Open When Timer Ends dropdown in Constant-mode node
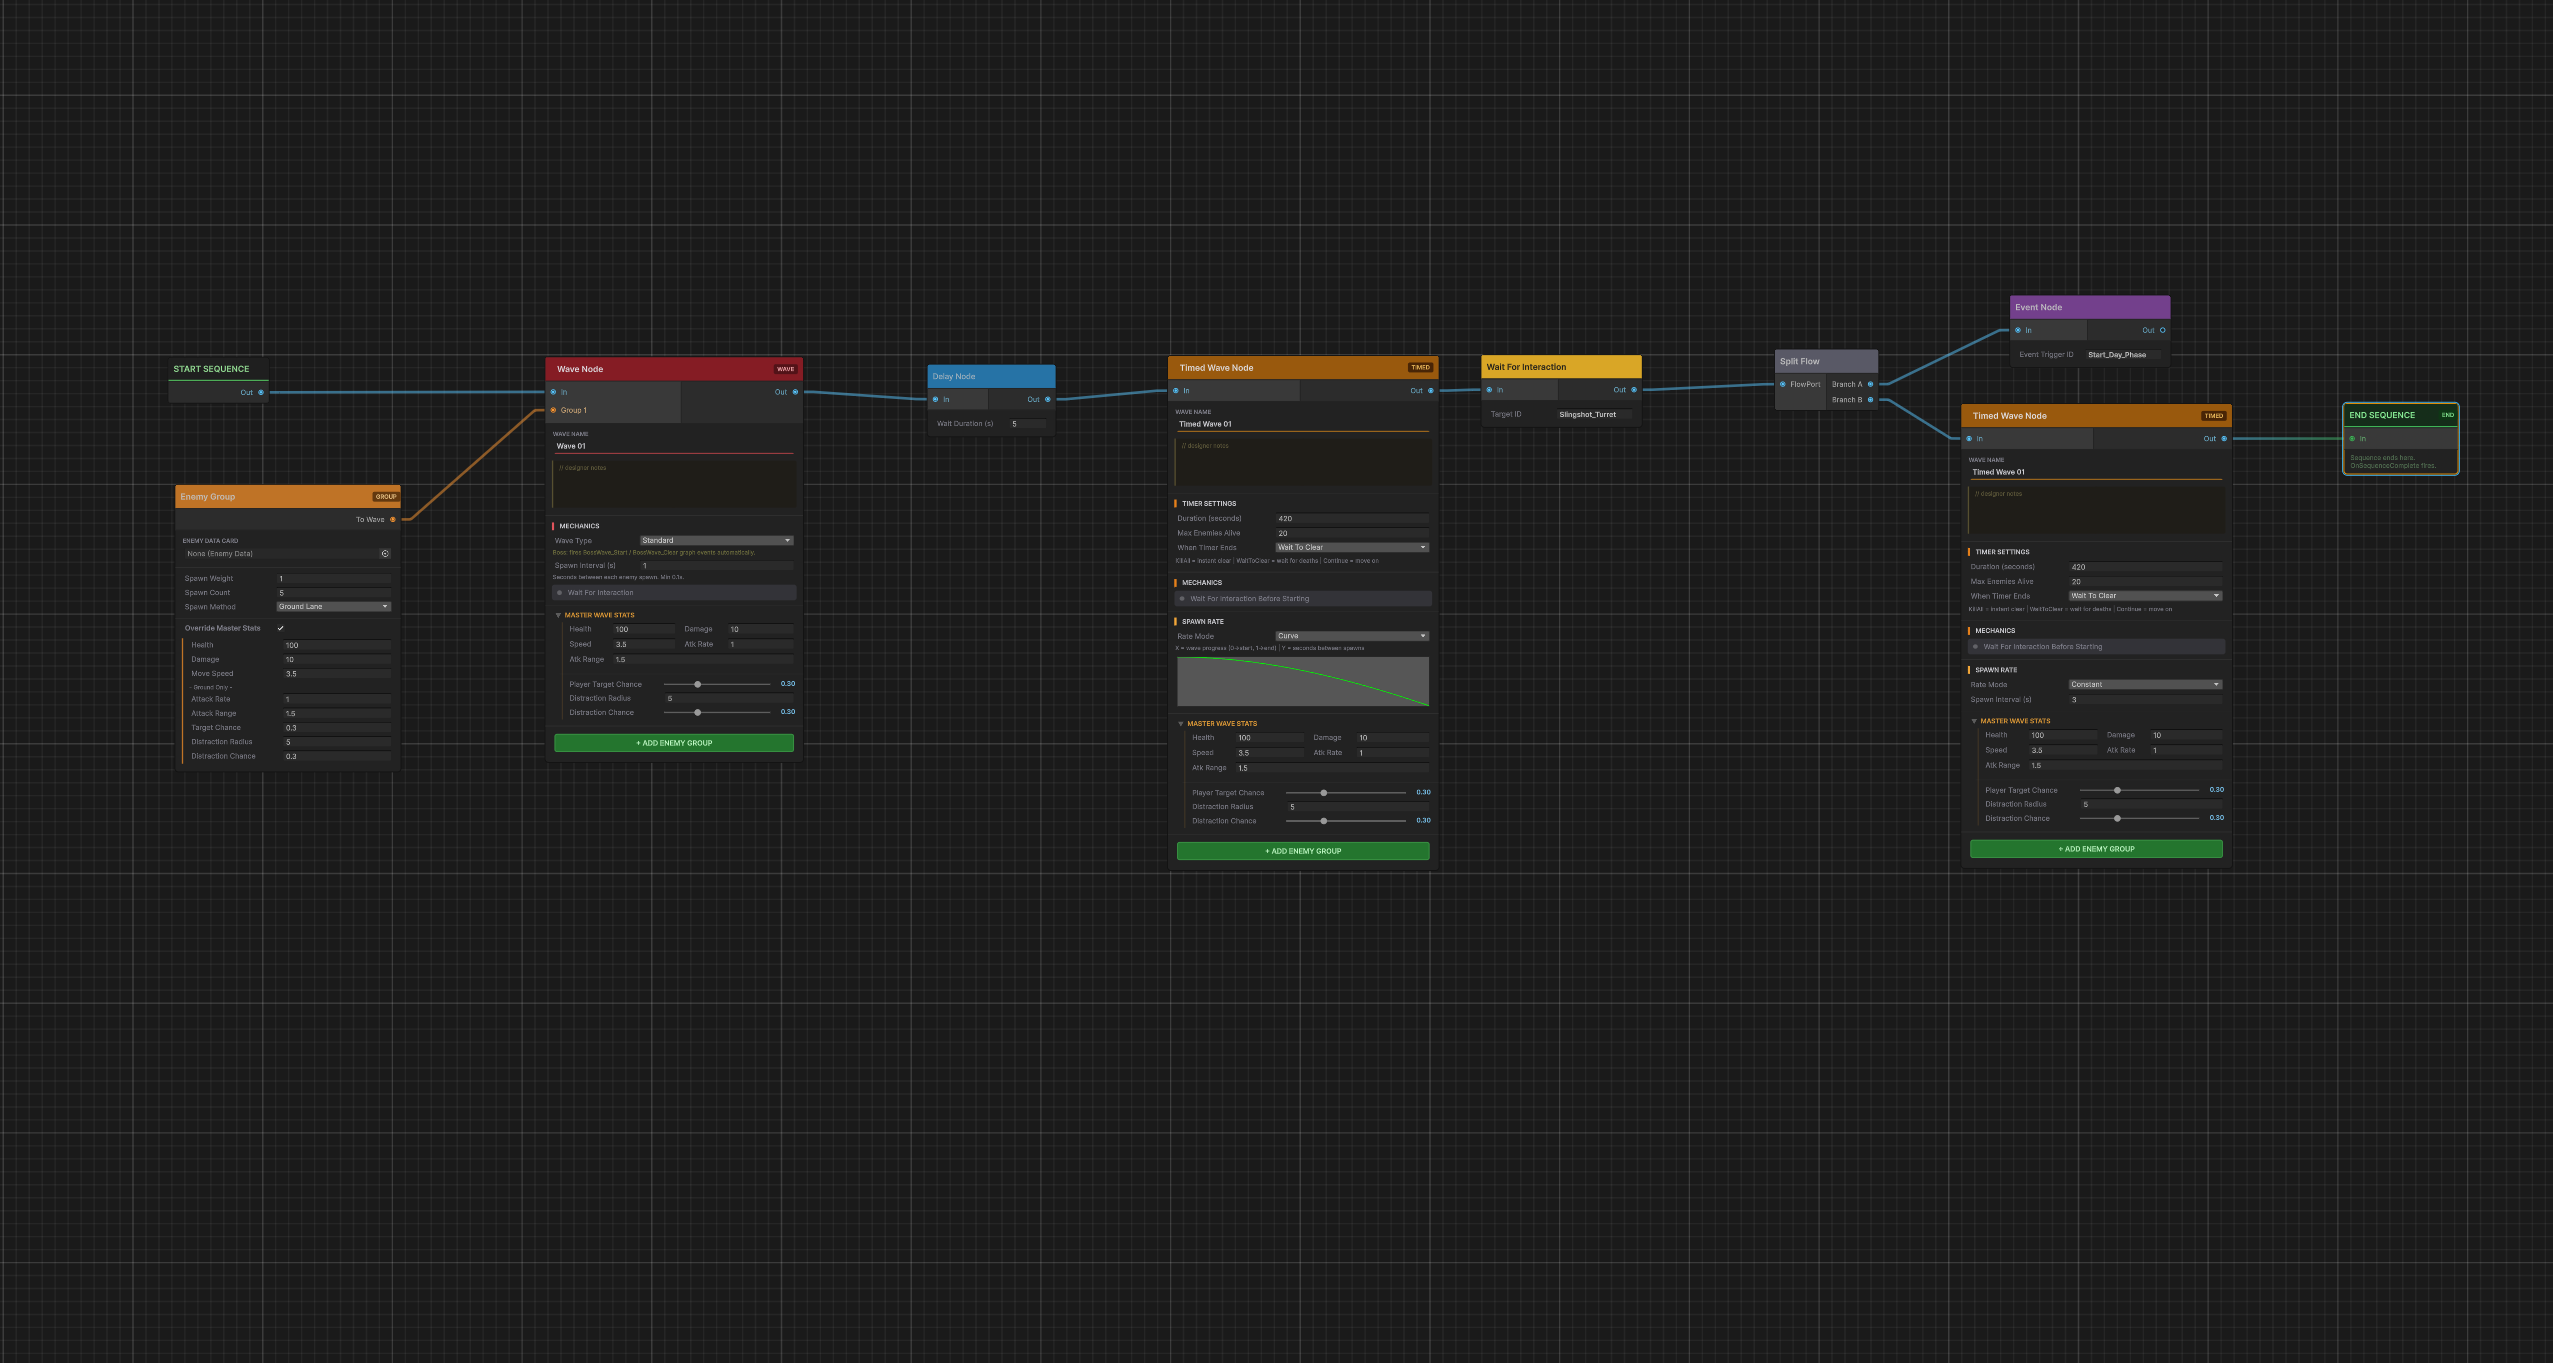 pos(2145,595)
